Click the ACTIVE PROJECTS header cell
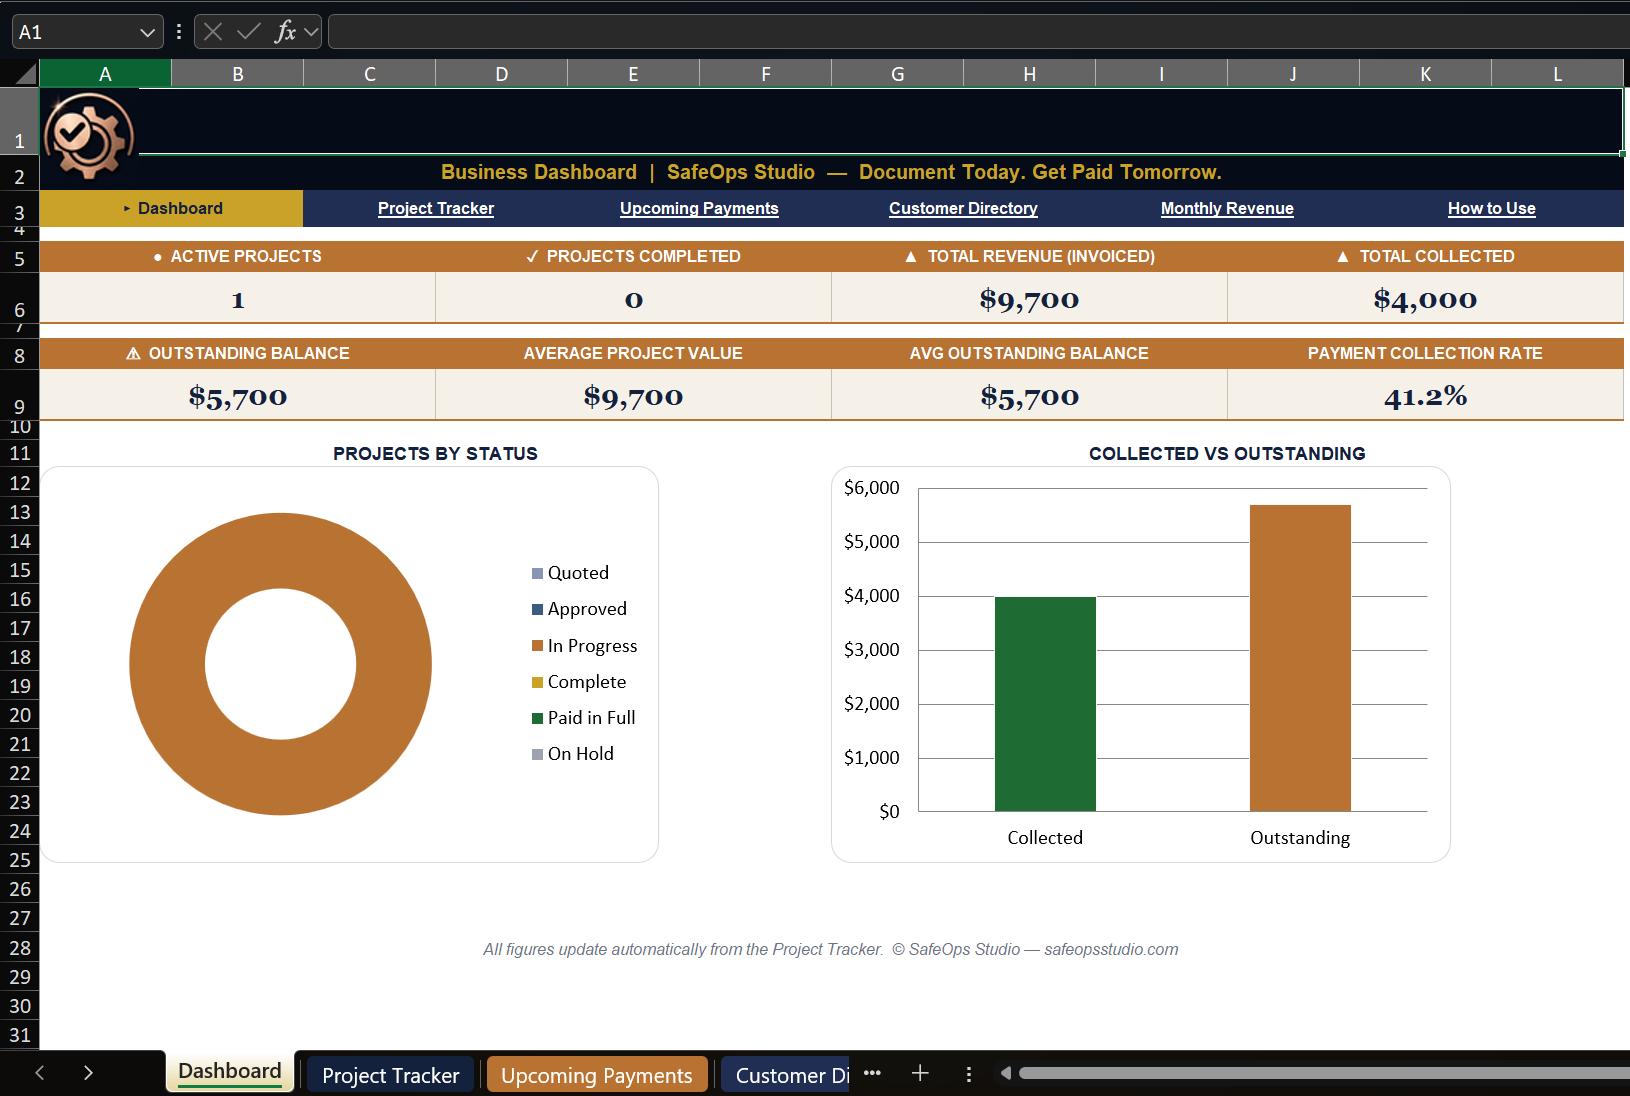1630x1096 pixels. 237,256
